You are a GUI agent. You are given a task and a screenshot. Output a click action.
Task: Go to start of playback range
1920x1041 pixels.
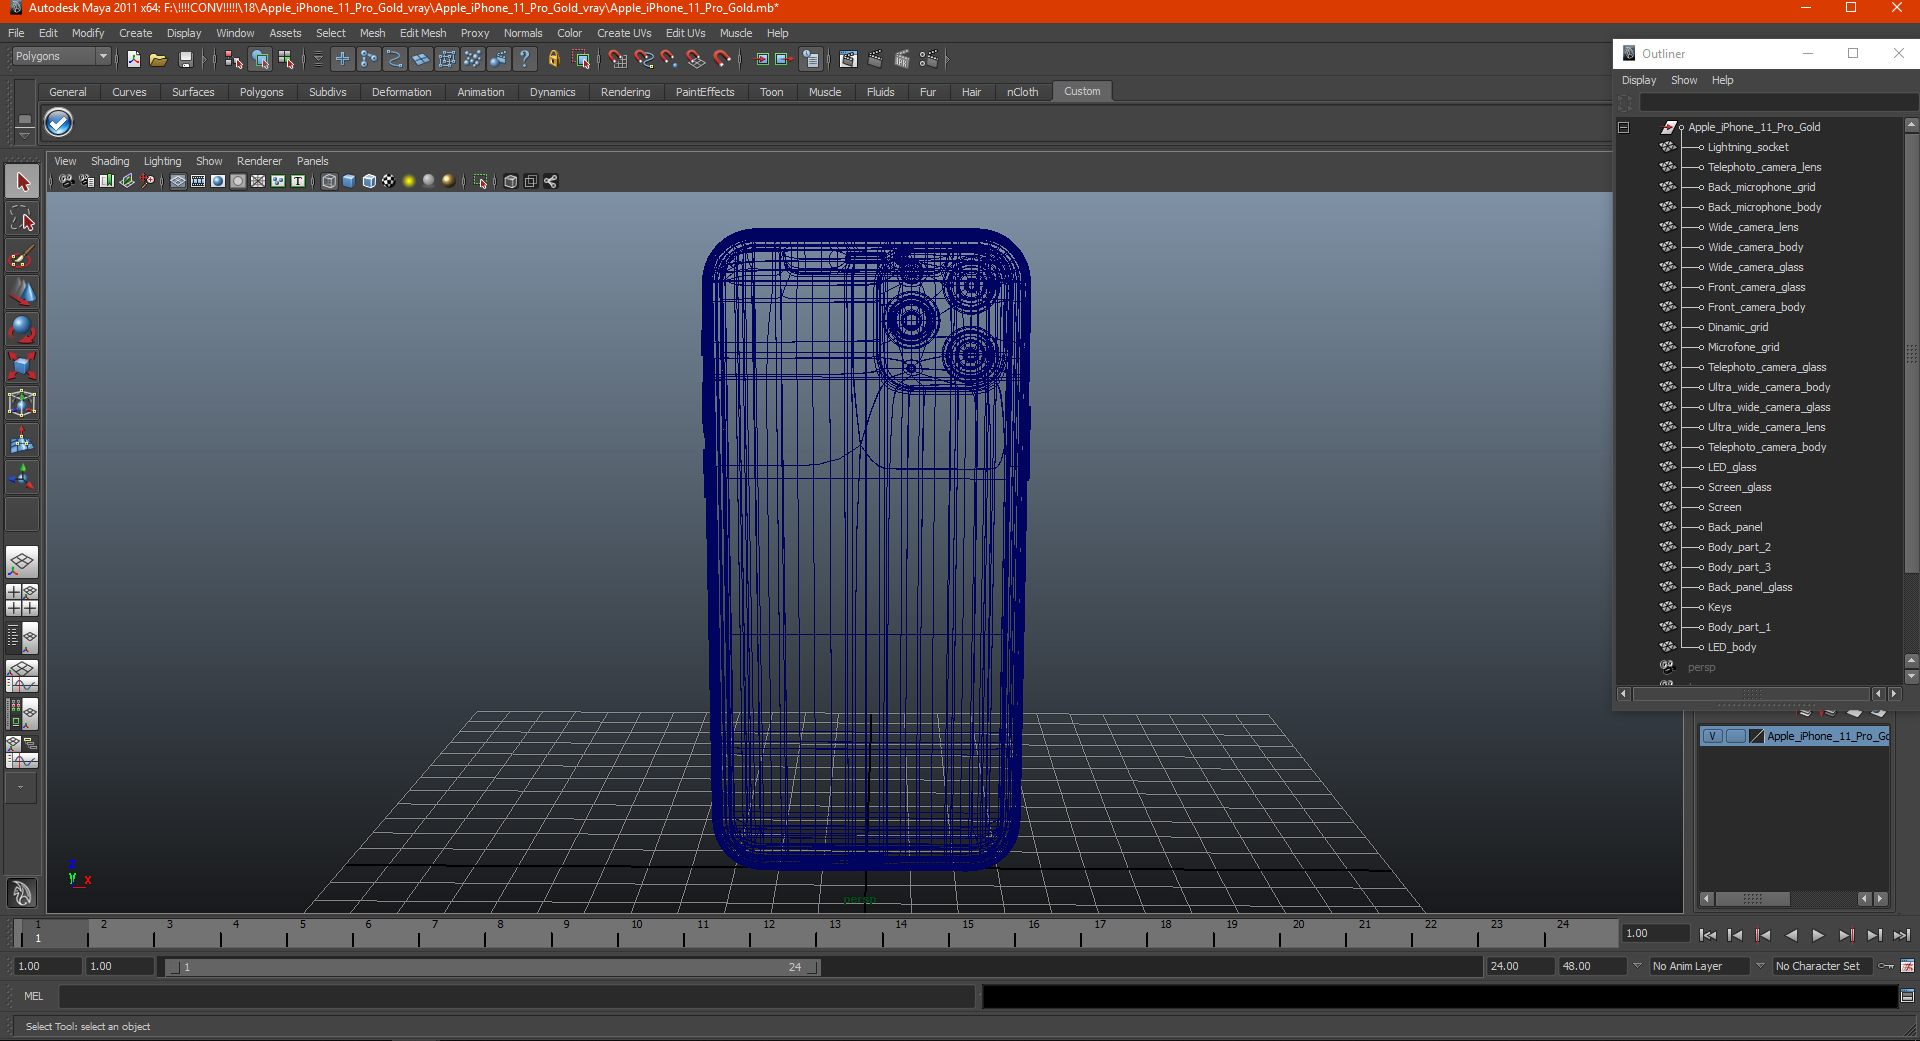point(1708,935)
